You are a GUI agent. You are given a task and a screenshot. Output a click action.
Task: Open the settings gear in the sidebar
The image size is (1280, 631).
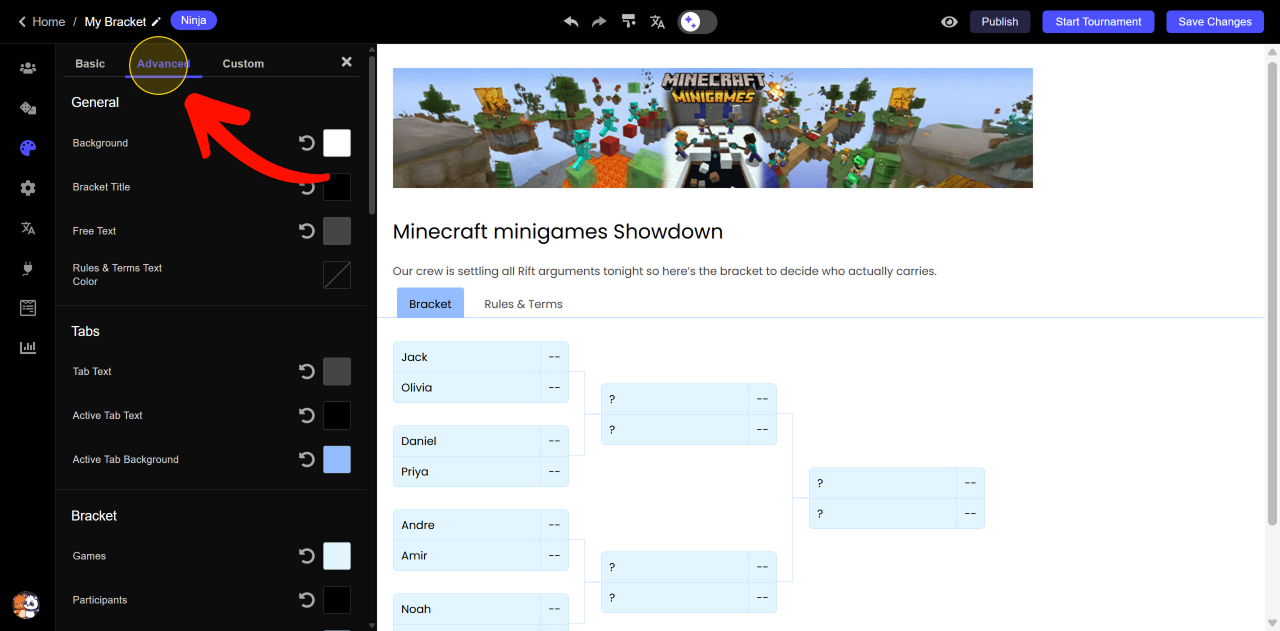[28, 188]
